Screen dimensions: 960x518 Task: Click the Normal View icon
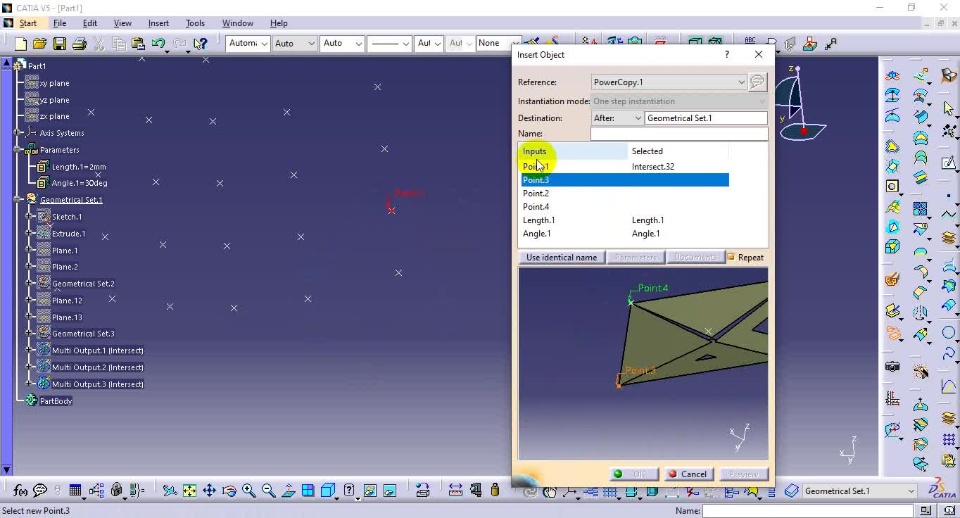288,490
